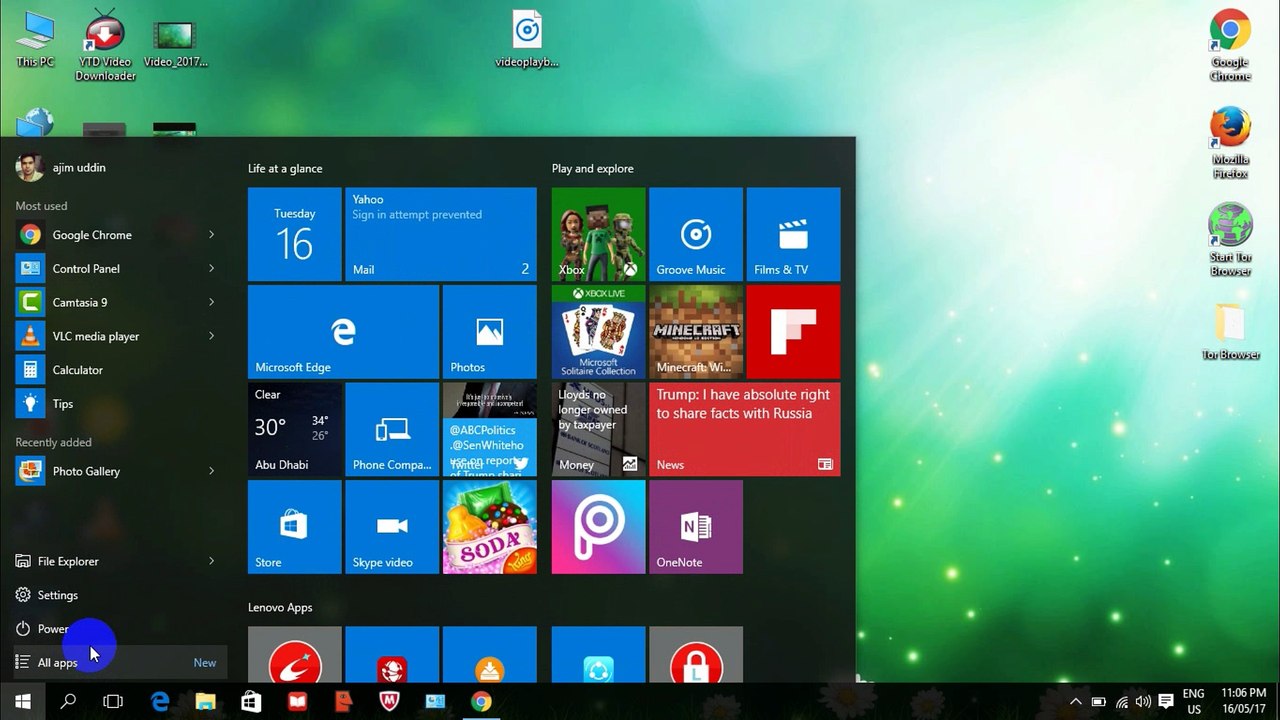The height and width of the screenshot is (720, 1280).
Task: Open the red Flipboard tile
Action: (x=793, y=332)
